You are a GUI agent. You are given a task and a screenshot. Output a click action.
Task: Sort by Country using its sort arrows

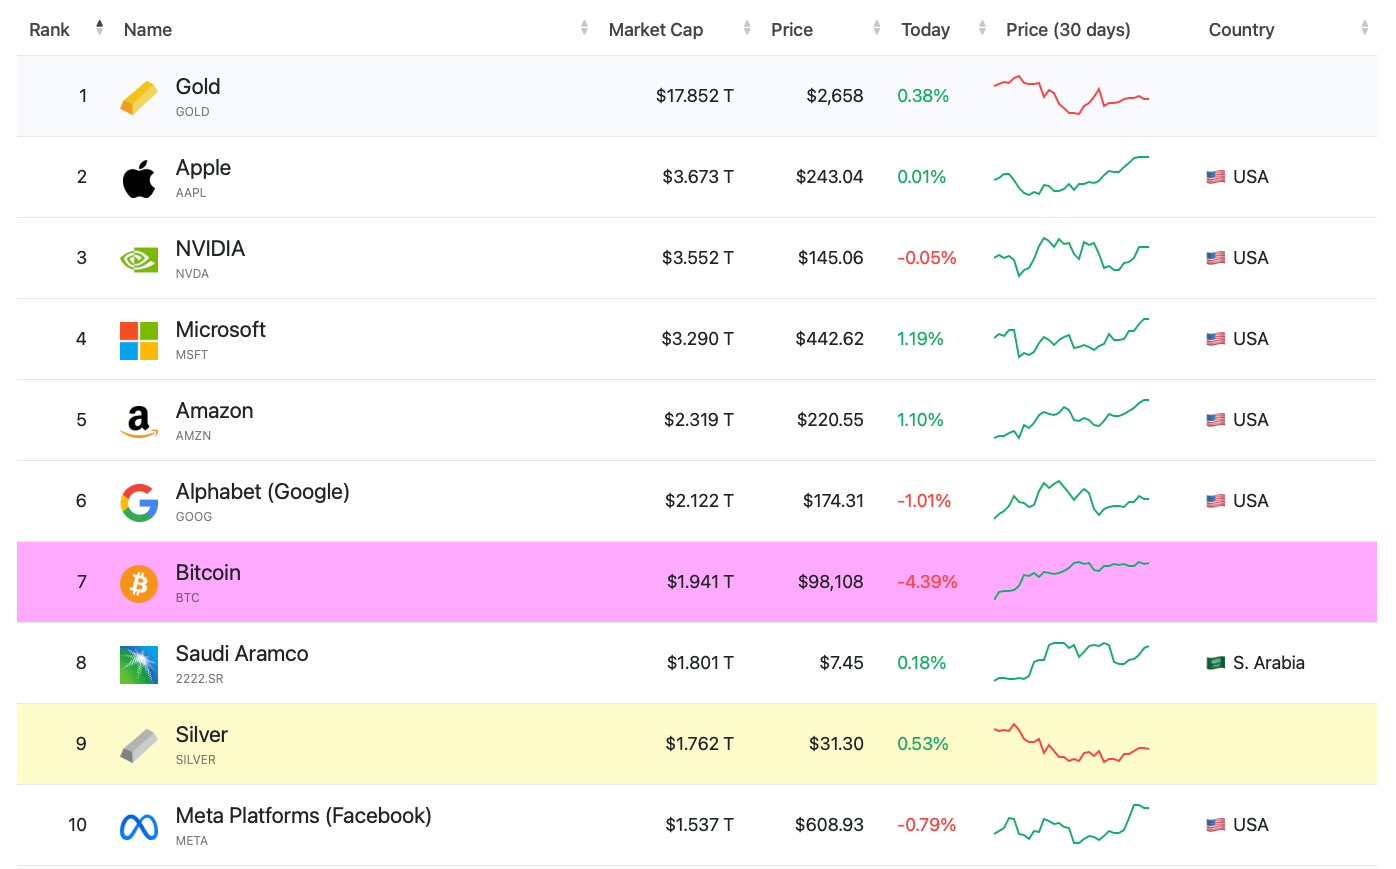point(1364,28)
